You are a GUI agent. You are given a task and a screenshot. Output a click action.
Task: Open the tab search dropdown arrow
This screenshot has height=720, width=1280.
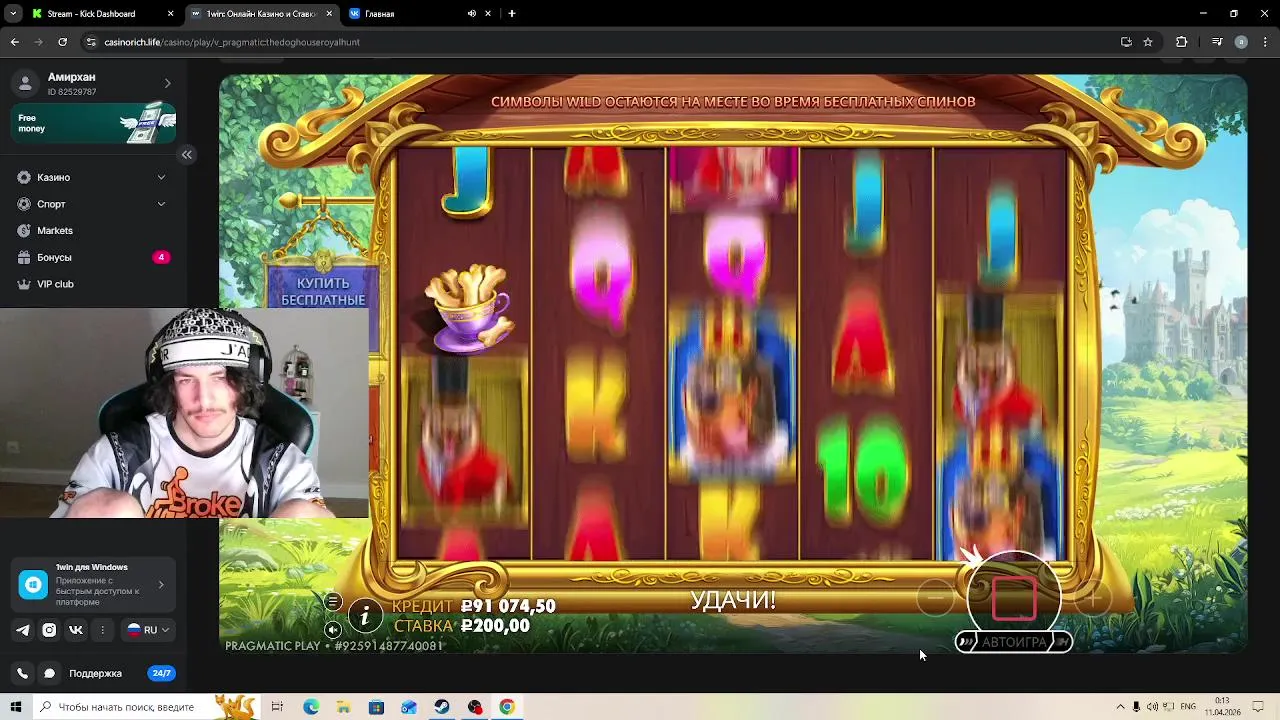coord(13,14)
